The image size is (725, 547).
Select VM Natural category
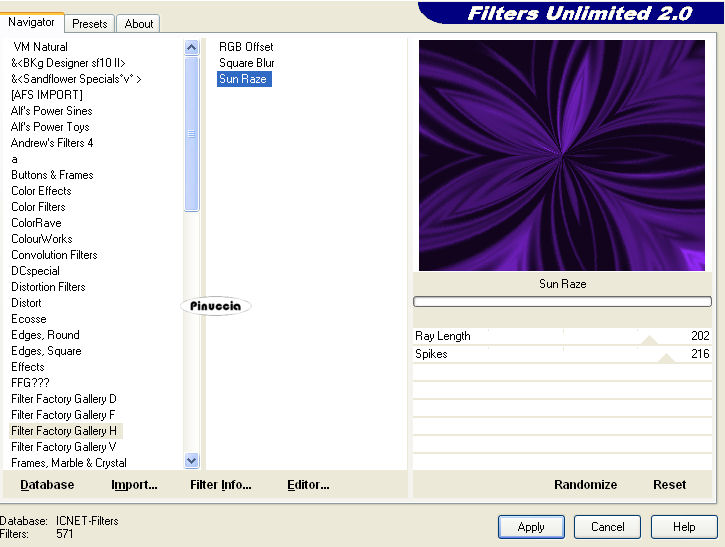41,47
